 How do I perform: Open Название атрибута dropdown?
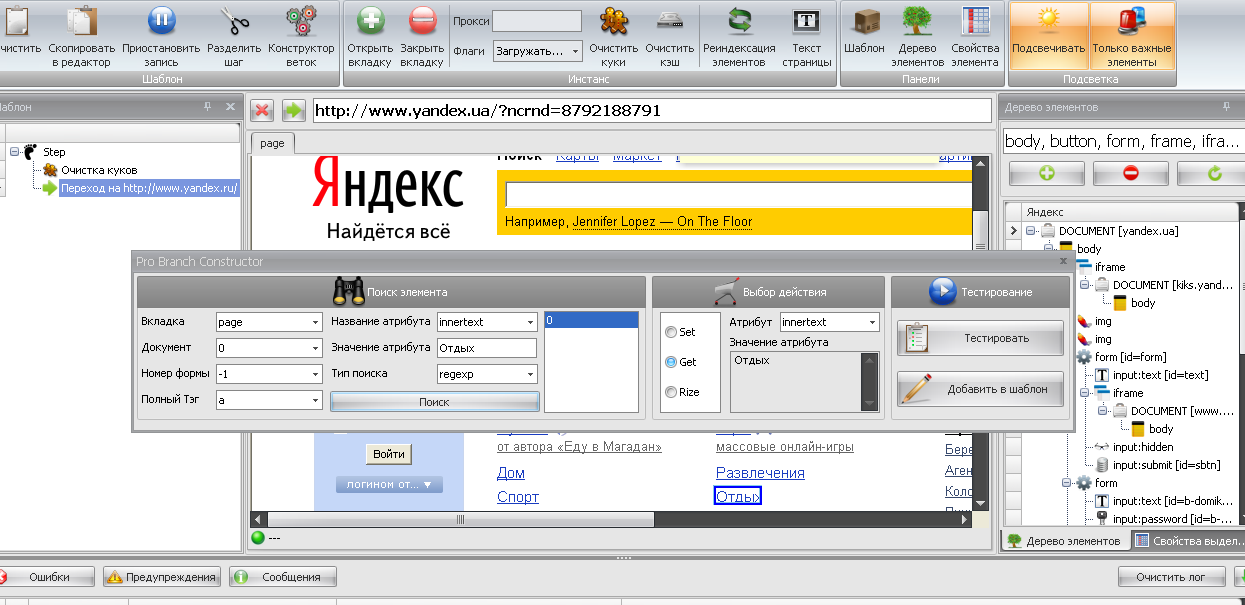(x=530, y=322)
